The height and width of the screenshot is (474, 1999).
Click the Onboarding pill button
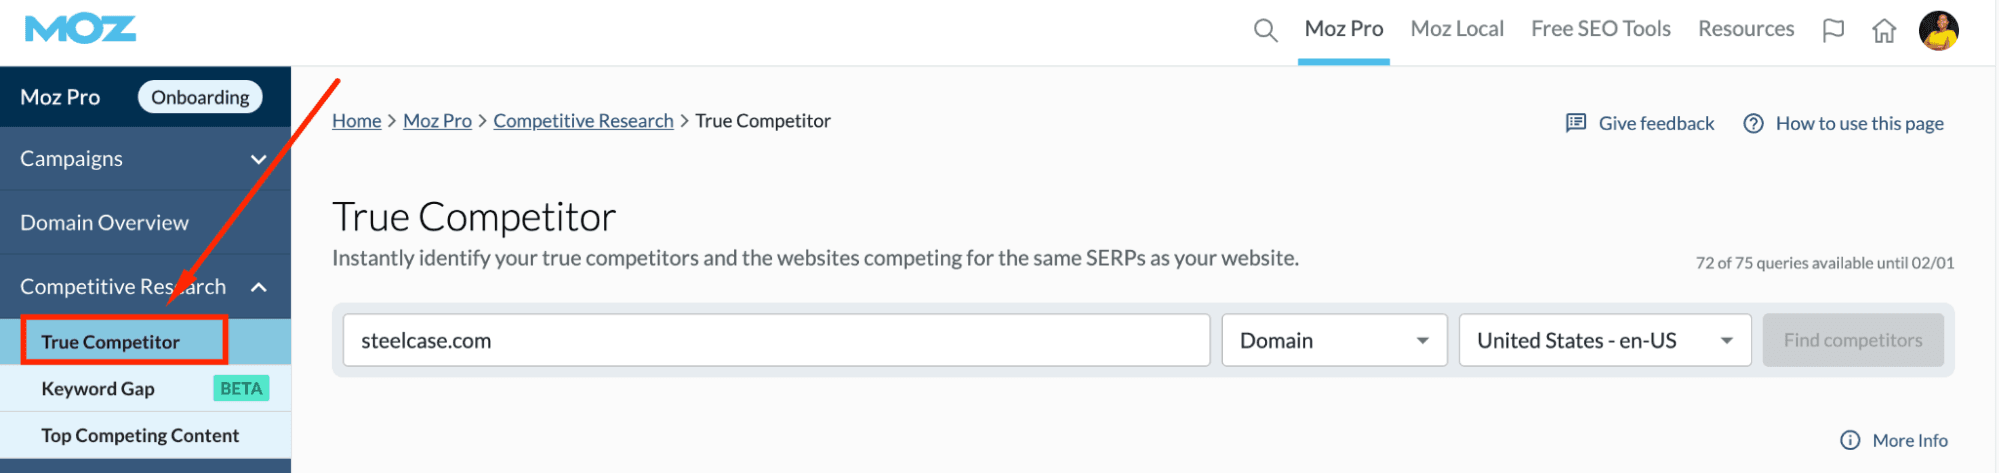[200, 97]
